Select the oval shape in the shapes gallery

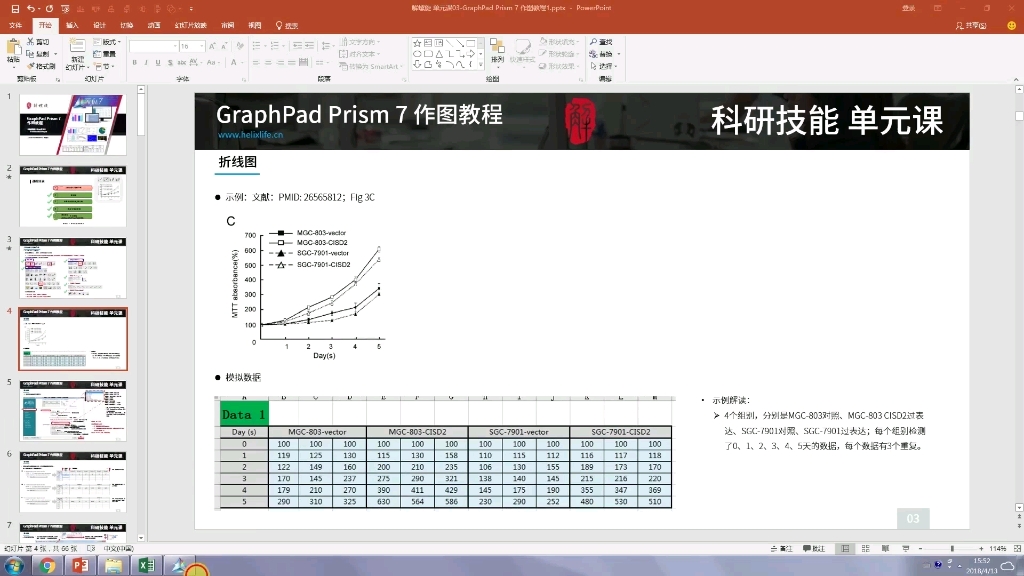[x=417, y=54]
